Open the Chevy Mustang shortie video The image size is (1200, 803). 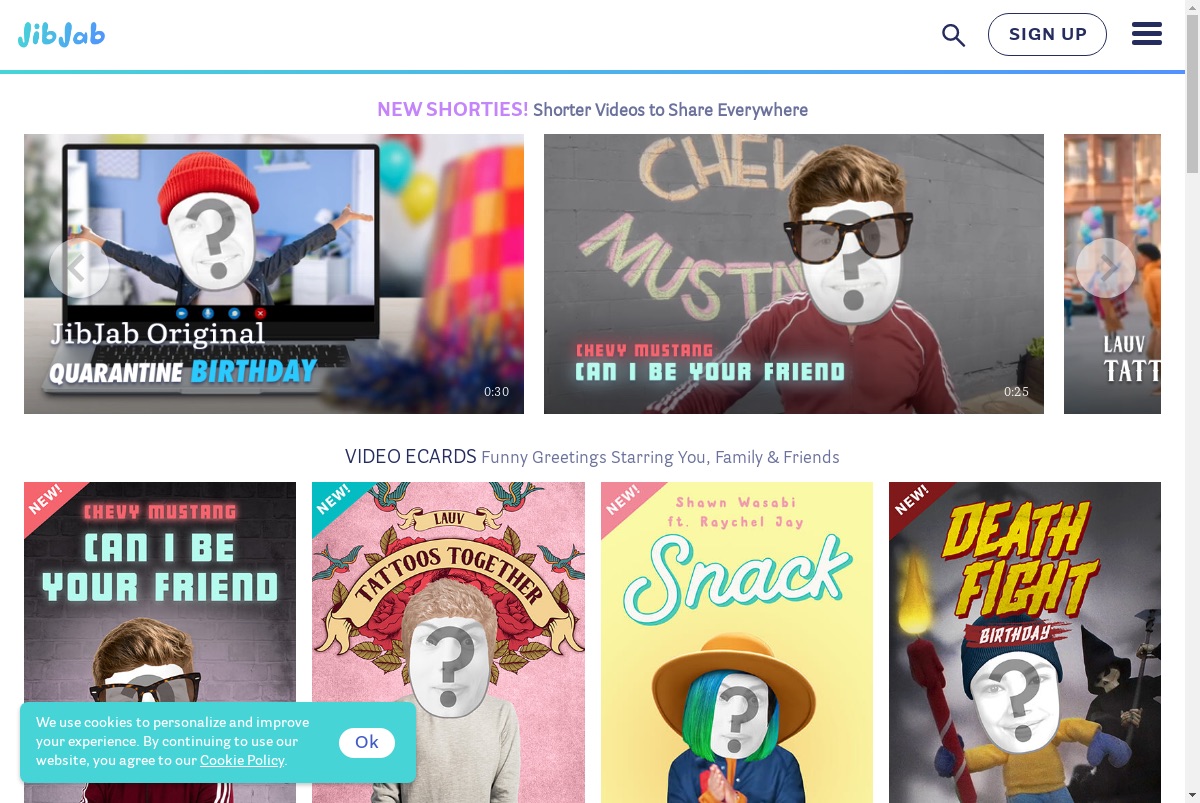[794, 274]
